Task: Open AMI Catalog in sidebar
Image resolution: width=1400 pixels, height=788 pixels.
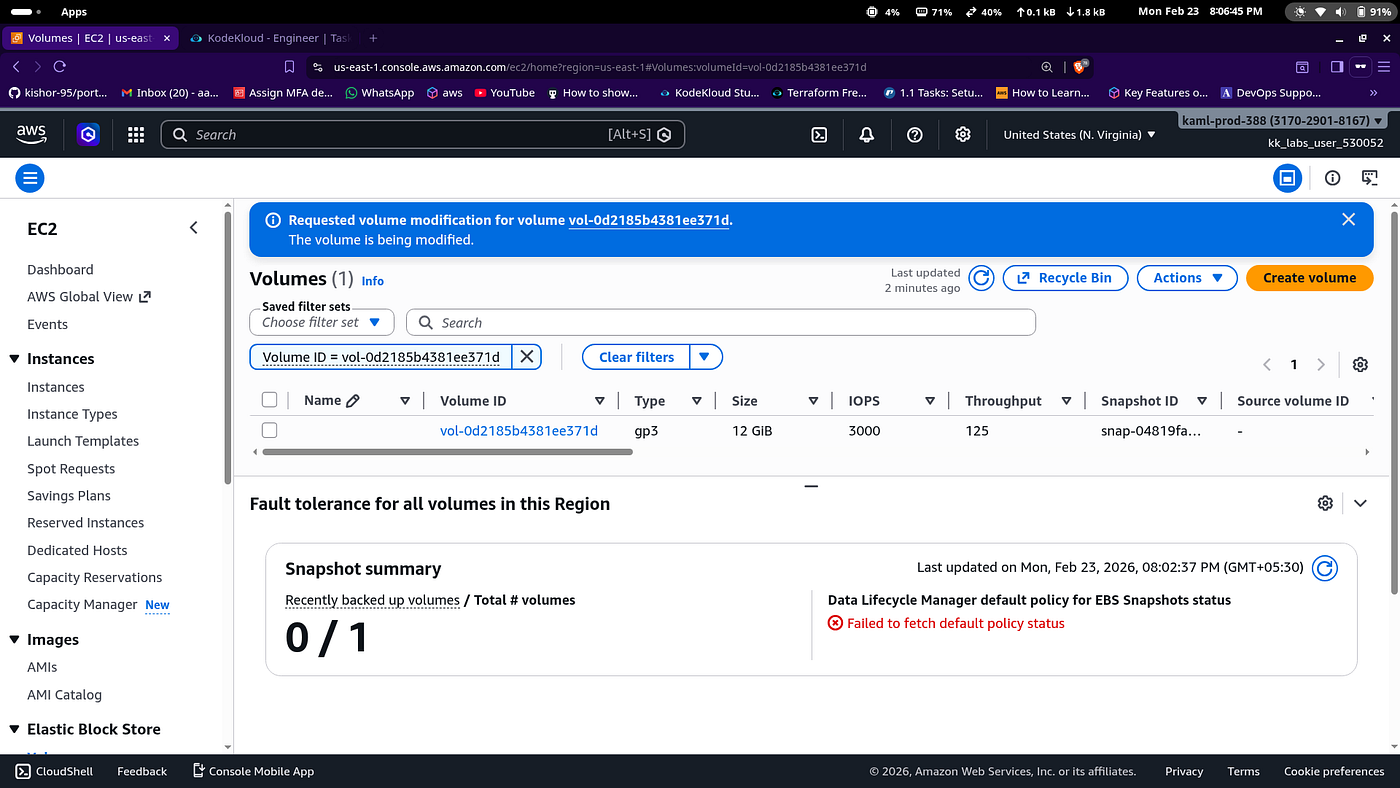Action: tap(64, 695)
